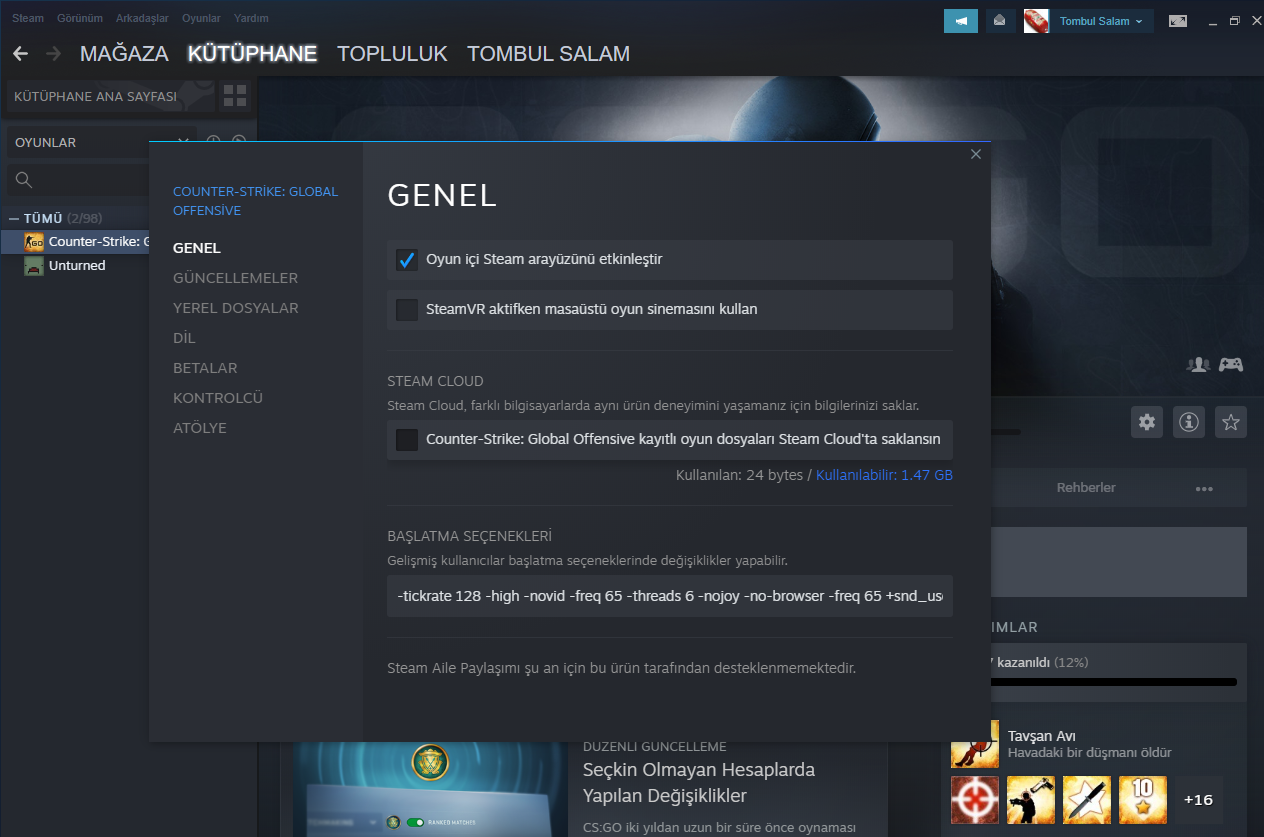Click COUNTER-STRIKE: GLOBAL OFFENSIVE dialog title

pos(255,201)
